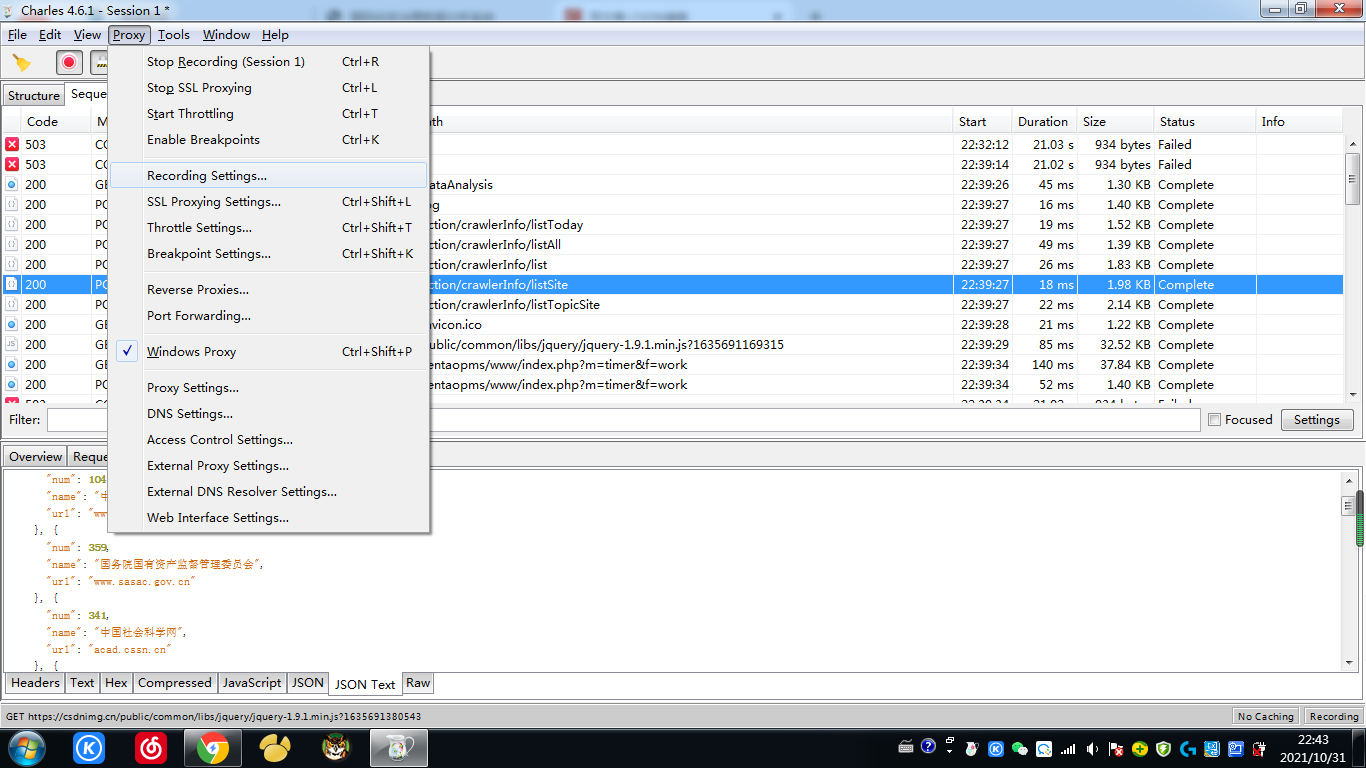The width and height of the screenshot is (1366, 768).
Task: Choose Stop SSL Proxying
Action: coord(268,88)
